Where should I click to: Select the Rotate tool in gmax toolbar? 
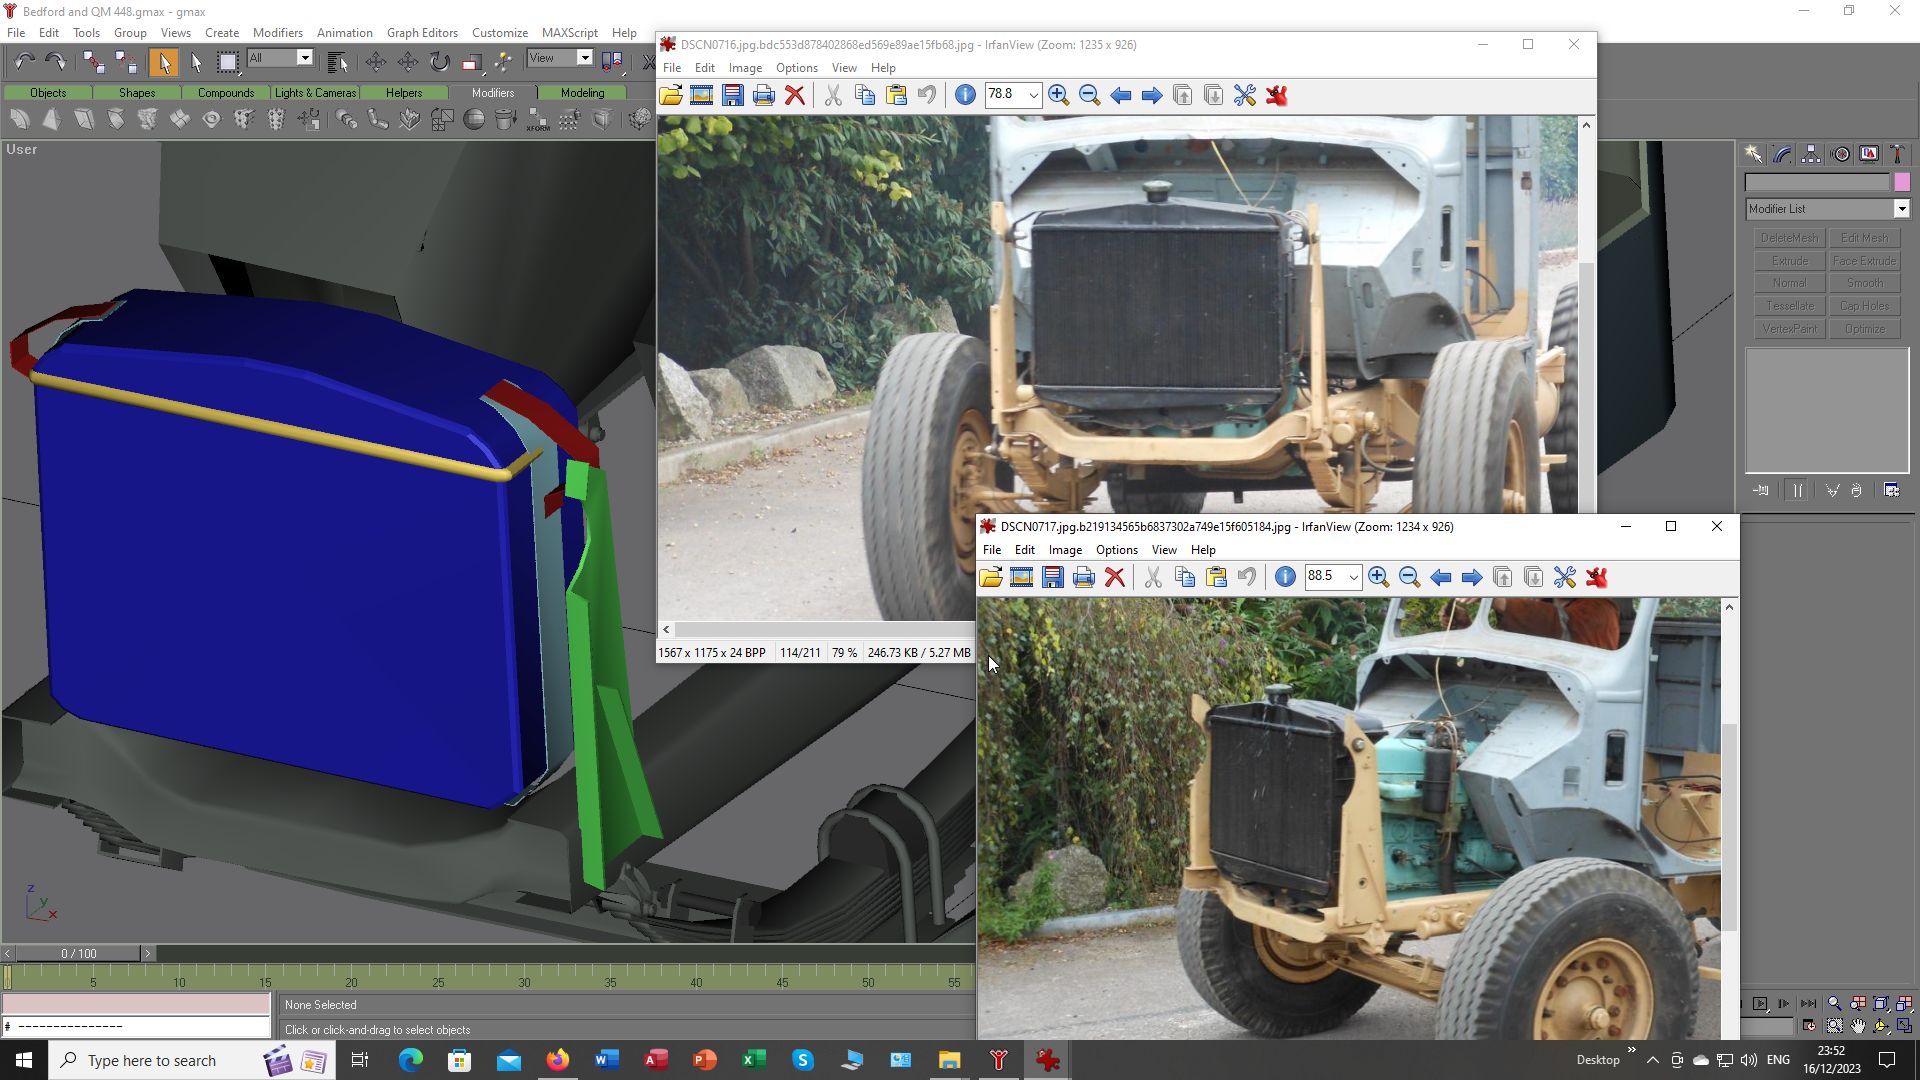click(439, 62)
